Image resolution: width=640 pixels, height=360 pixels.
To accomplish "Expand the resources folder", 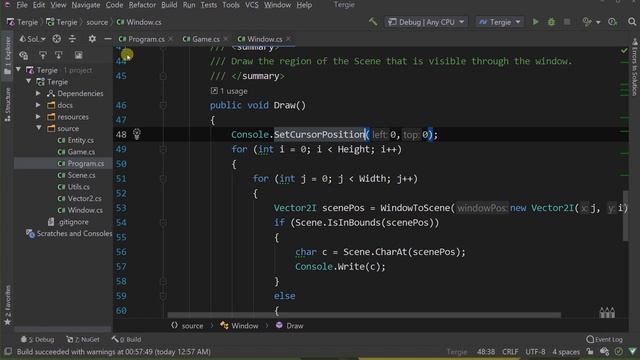I will tap(38, 117).
